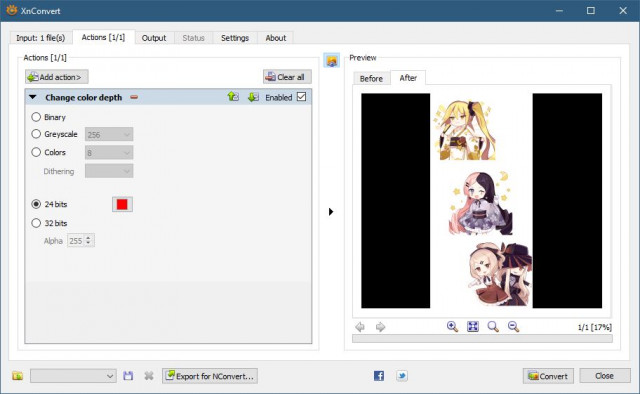Go to next preview image arrow
Image resolution: width=640 pixels, height=394 pixels.
tap(380, 327)
